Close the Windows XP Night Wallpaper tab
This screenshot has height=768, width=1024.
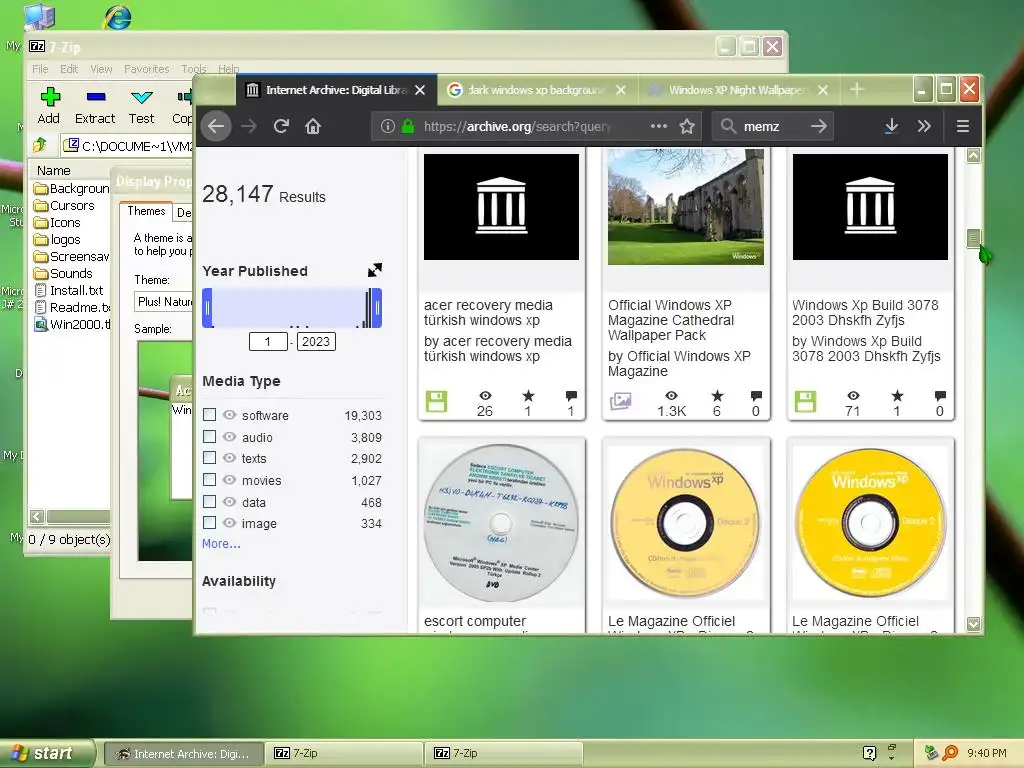point(823,90)
